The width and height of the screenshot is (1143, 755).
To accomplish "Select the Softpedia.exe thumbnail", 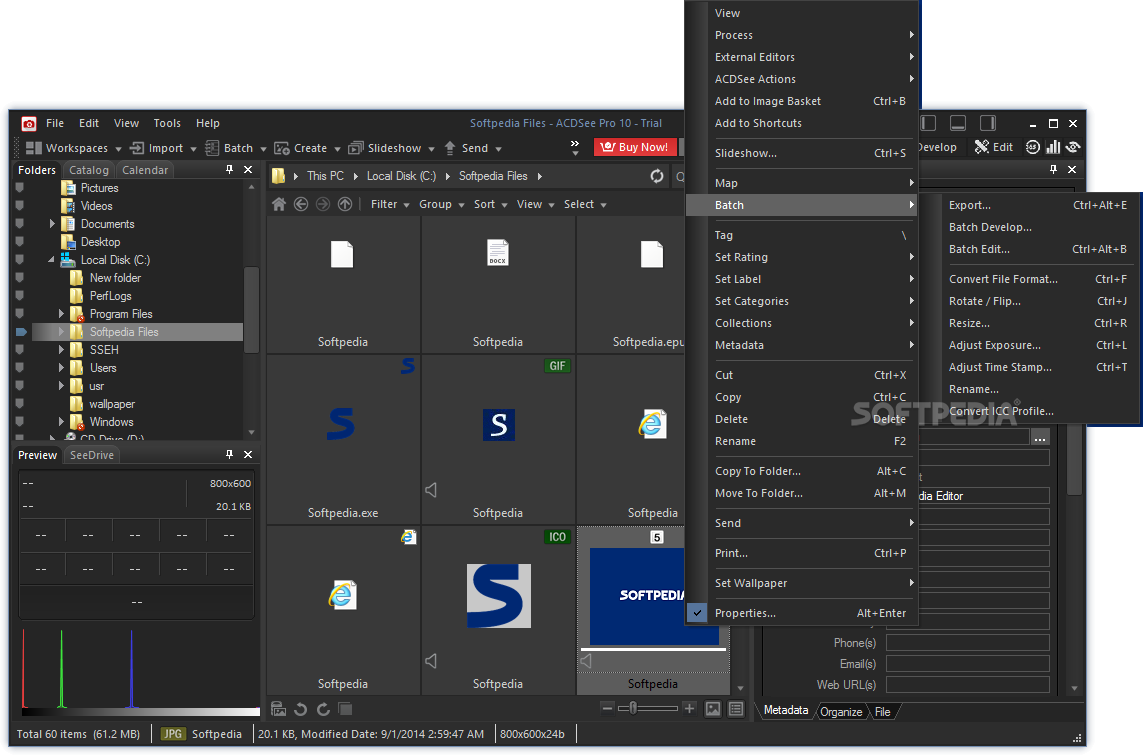I will click(x=343, y=439).
